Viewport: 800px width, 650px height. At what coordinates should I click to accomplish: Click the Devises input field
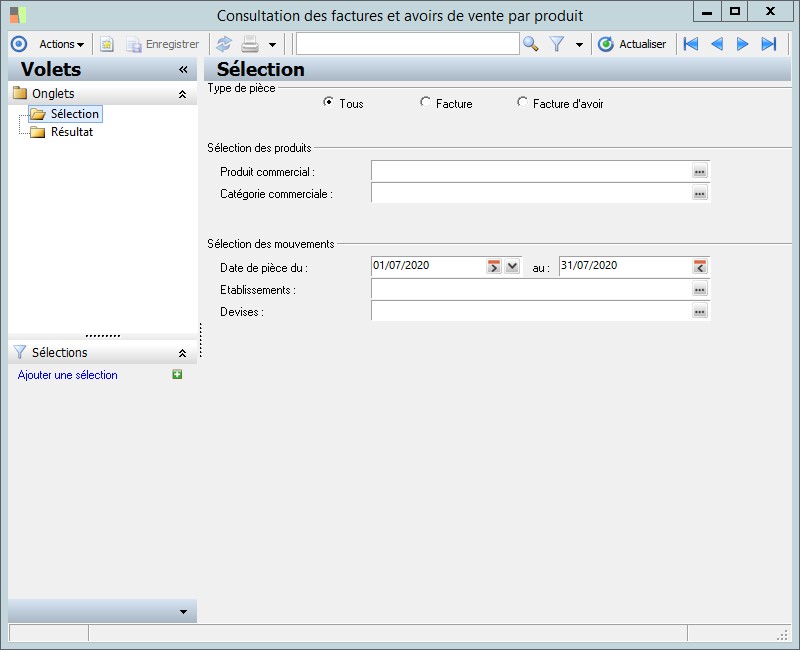point(531,311)
